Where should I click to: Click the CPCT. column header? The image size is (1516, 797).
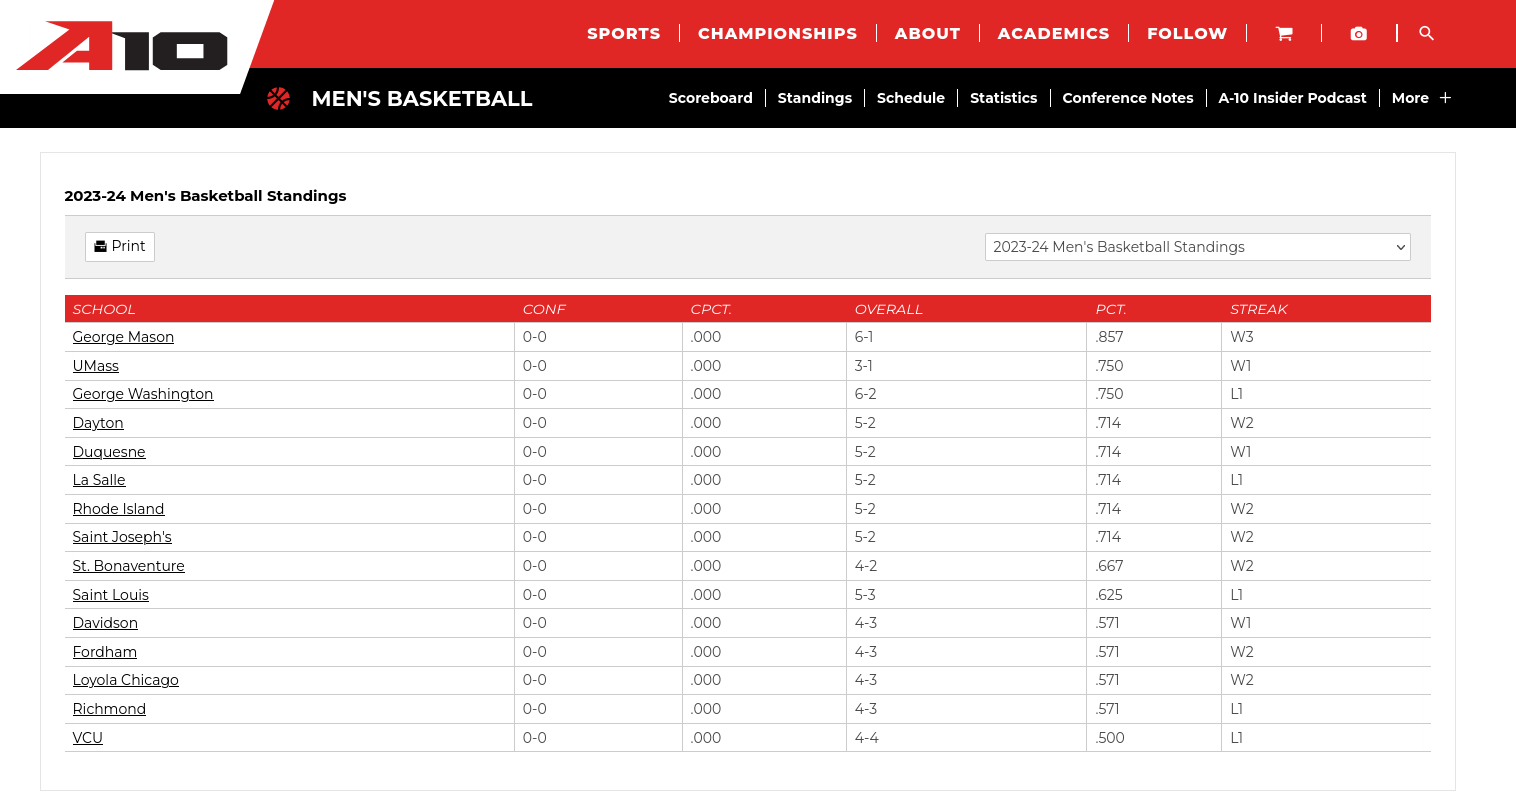pyautogui.click(x=711, y=309)
